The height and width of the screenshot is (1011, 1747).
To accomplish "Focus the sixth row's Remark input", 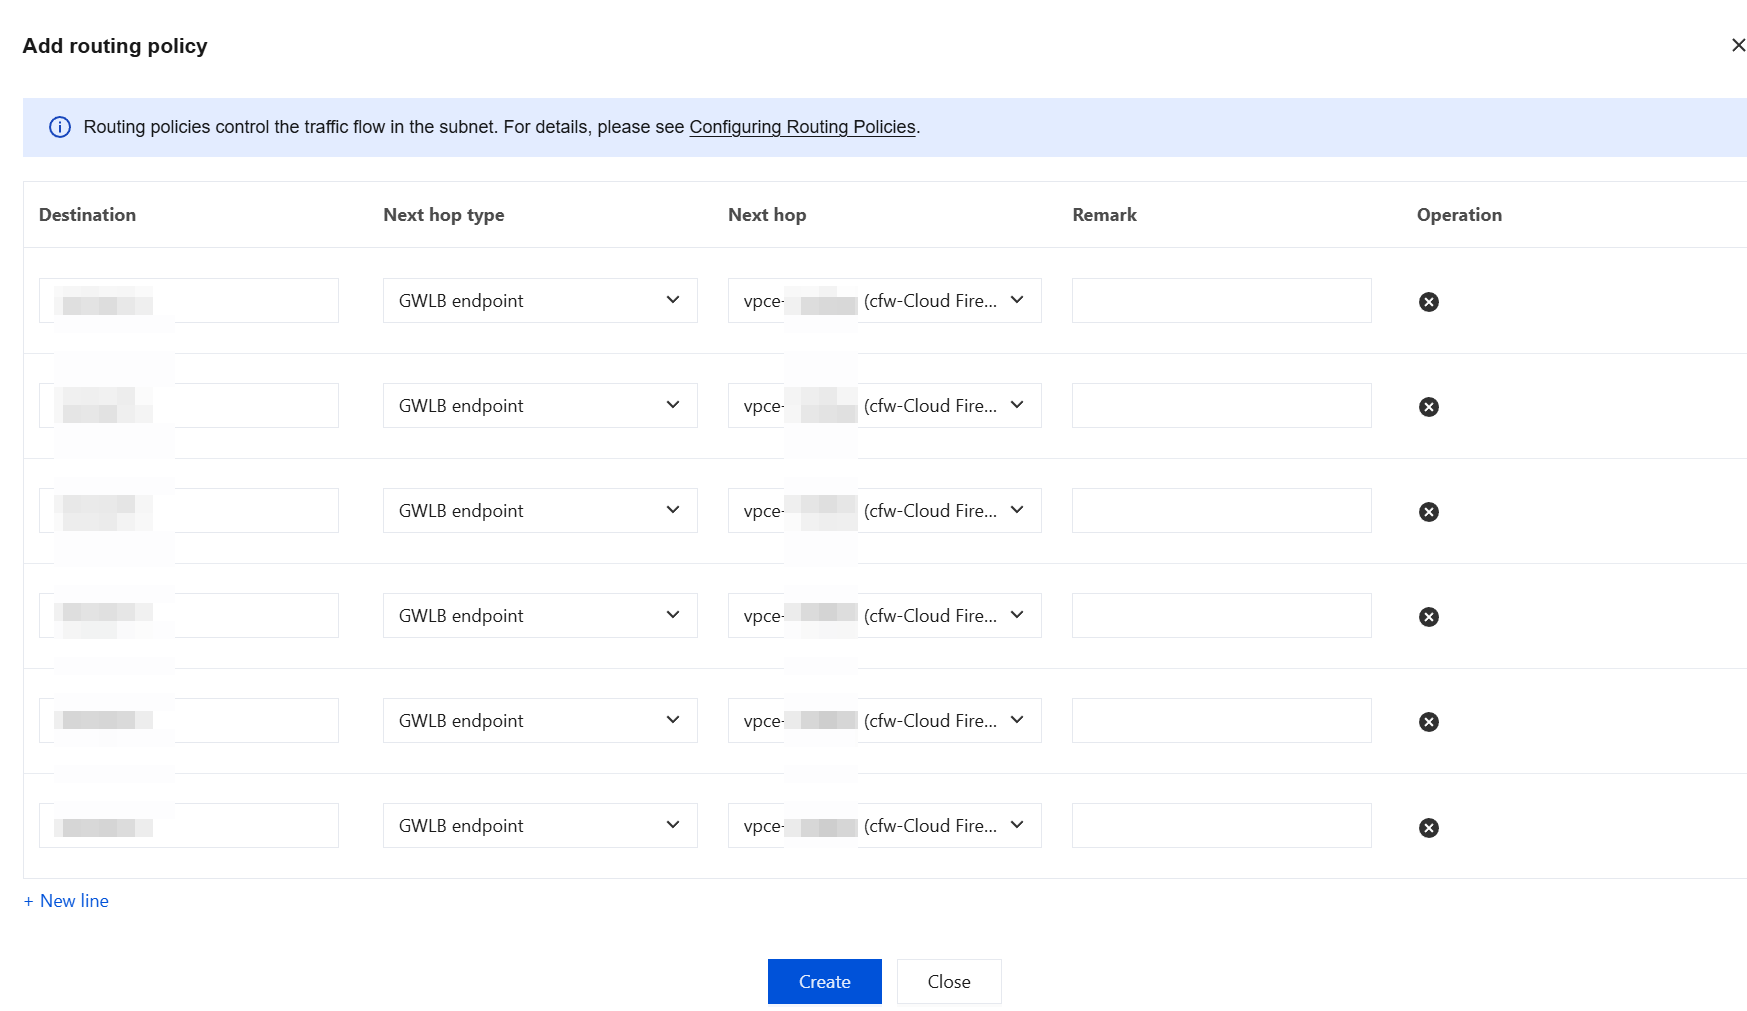I will (1221, 825).
